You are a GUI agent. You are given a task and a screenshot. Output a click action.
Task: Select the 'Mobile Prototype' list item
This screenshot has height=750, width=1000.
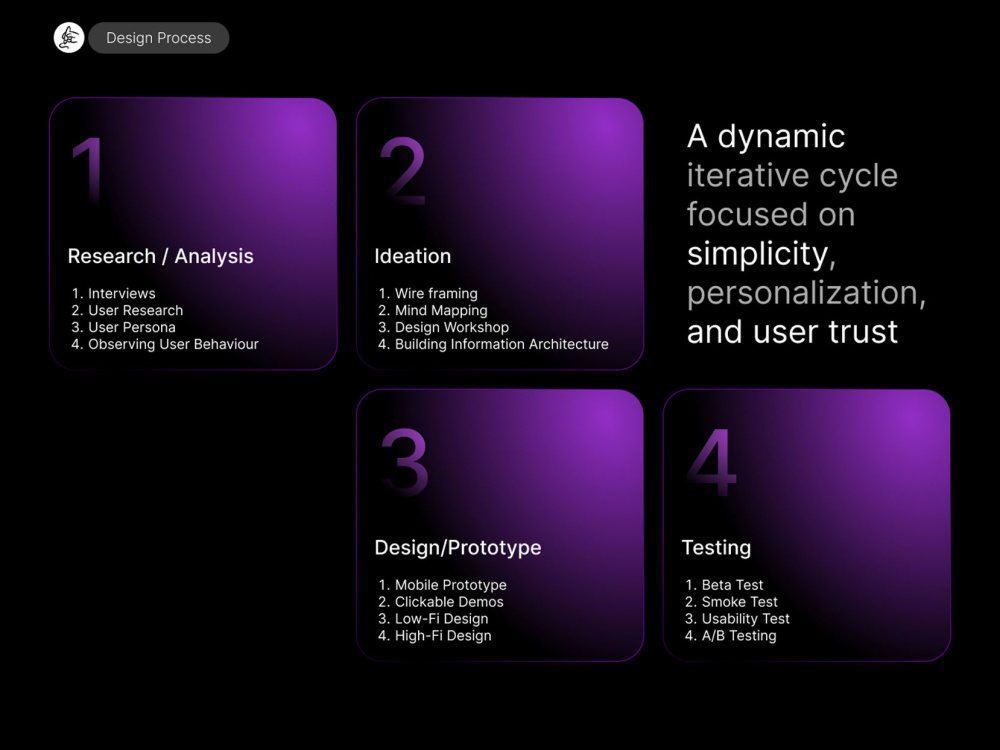[x=442, y=585]
